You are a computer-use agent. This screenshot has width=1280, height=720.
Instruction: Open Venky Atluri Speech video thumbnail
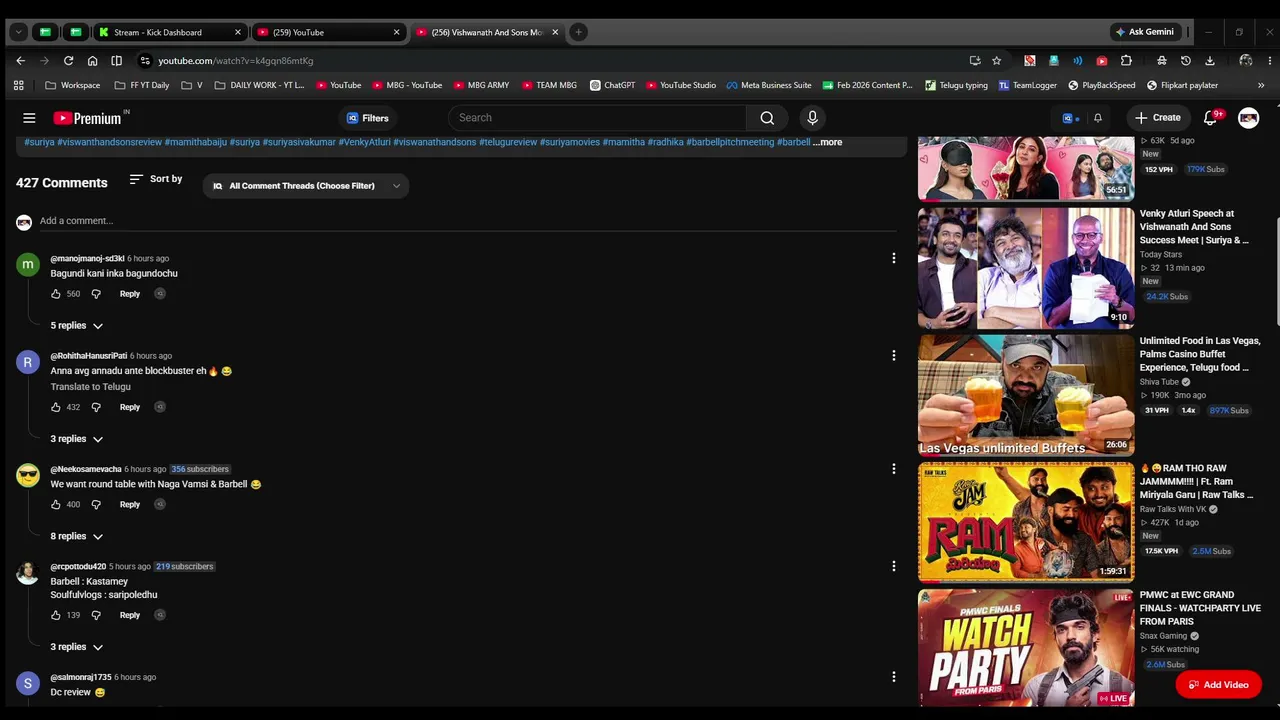pyautogui.click(x=1026, y=268)
